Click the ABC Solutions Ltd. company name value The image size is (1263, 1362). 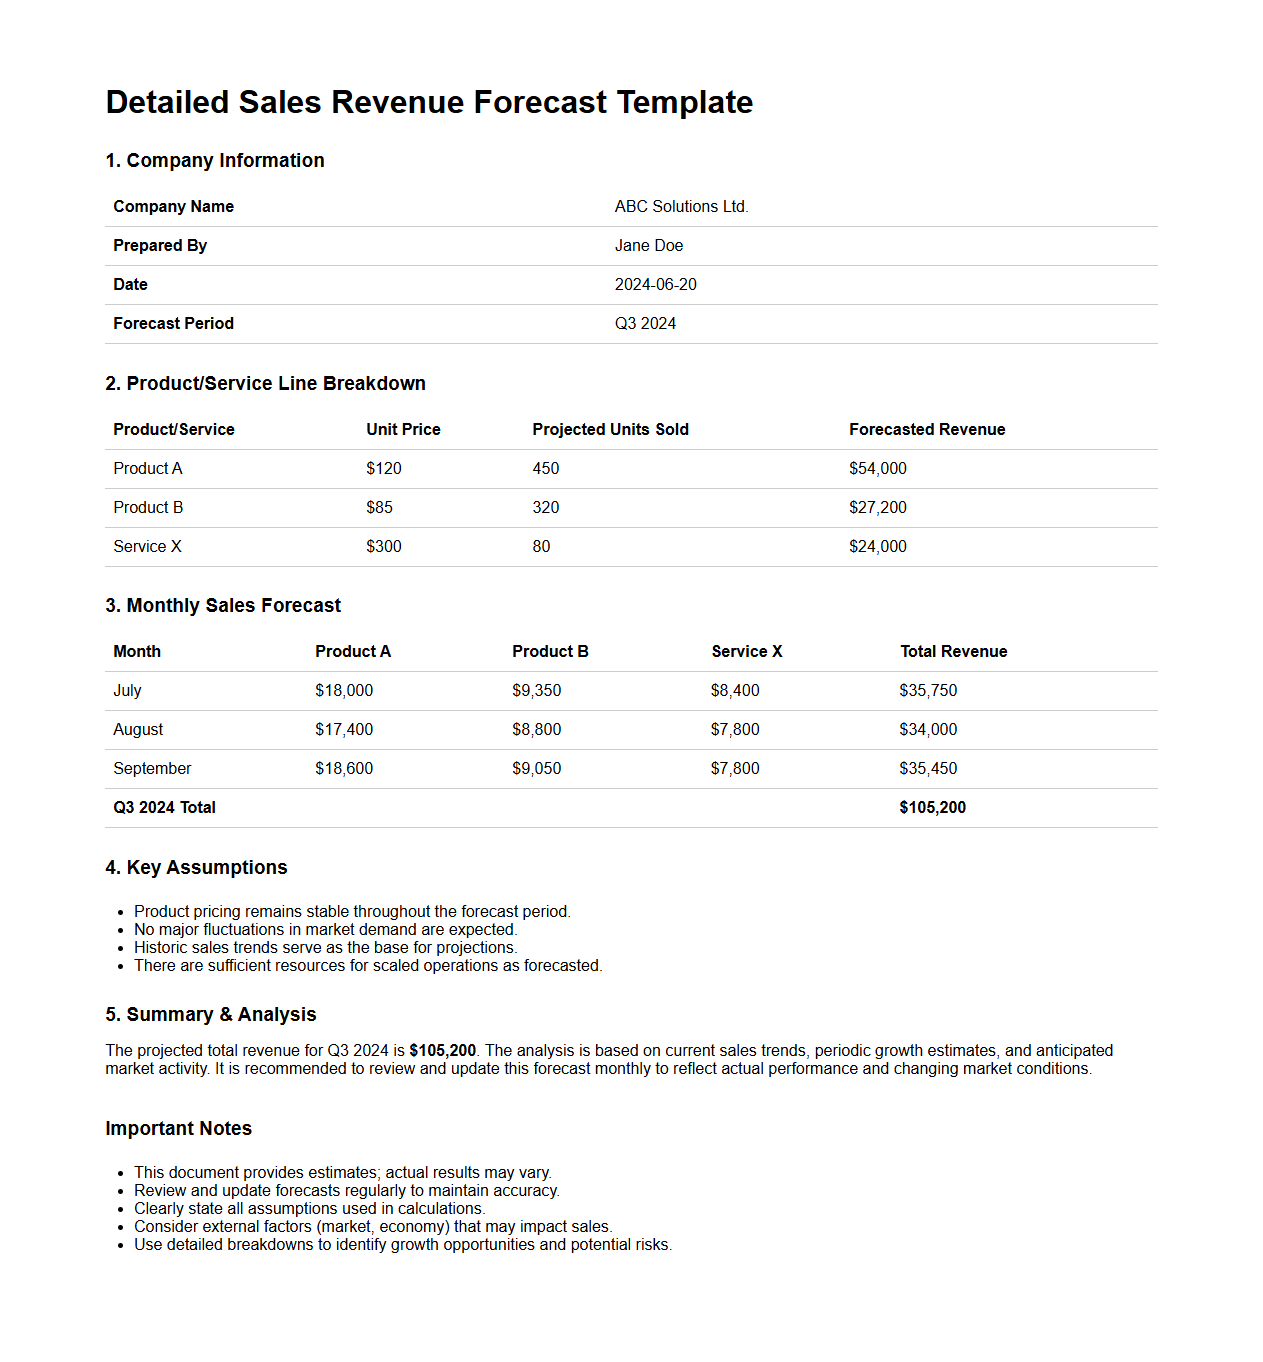681,206
